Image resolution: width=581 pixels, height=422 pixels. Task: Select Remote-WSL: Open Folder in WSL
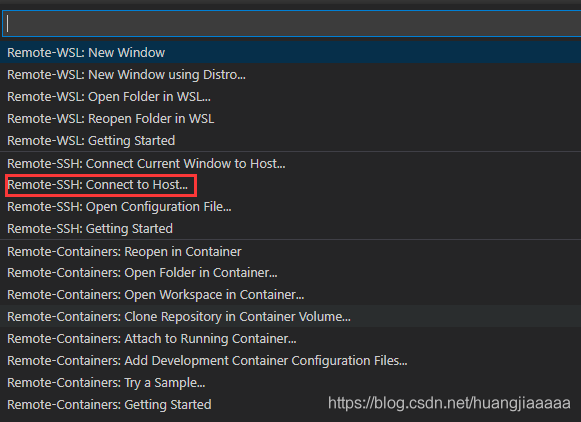coord(290,96)
